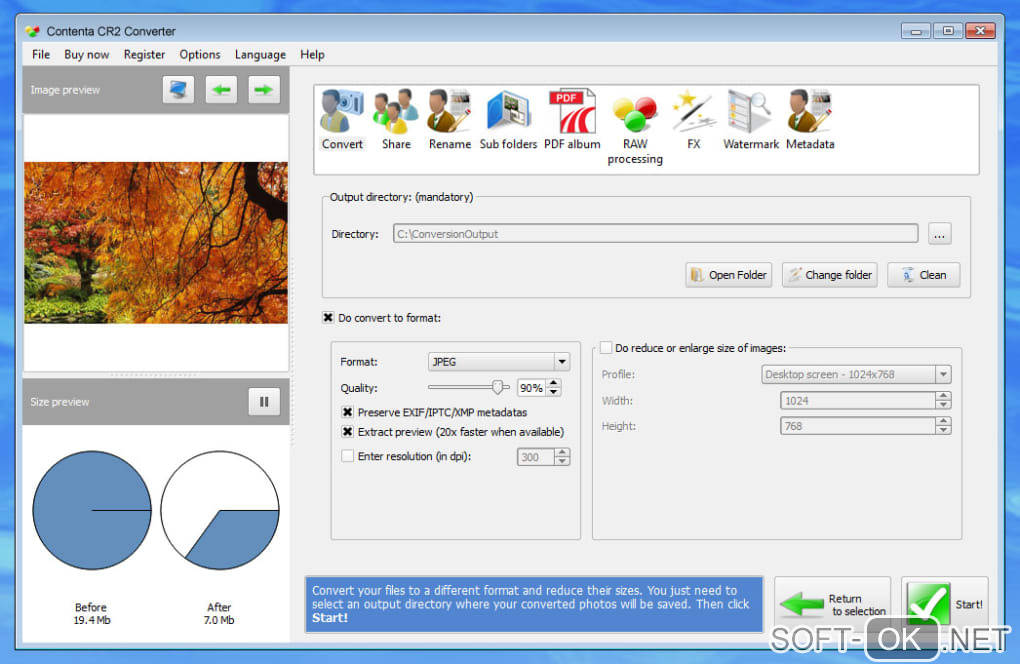Open the FX effects tool
The width and height of the screenshot is (1020, 664).
tap(693, 119)
